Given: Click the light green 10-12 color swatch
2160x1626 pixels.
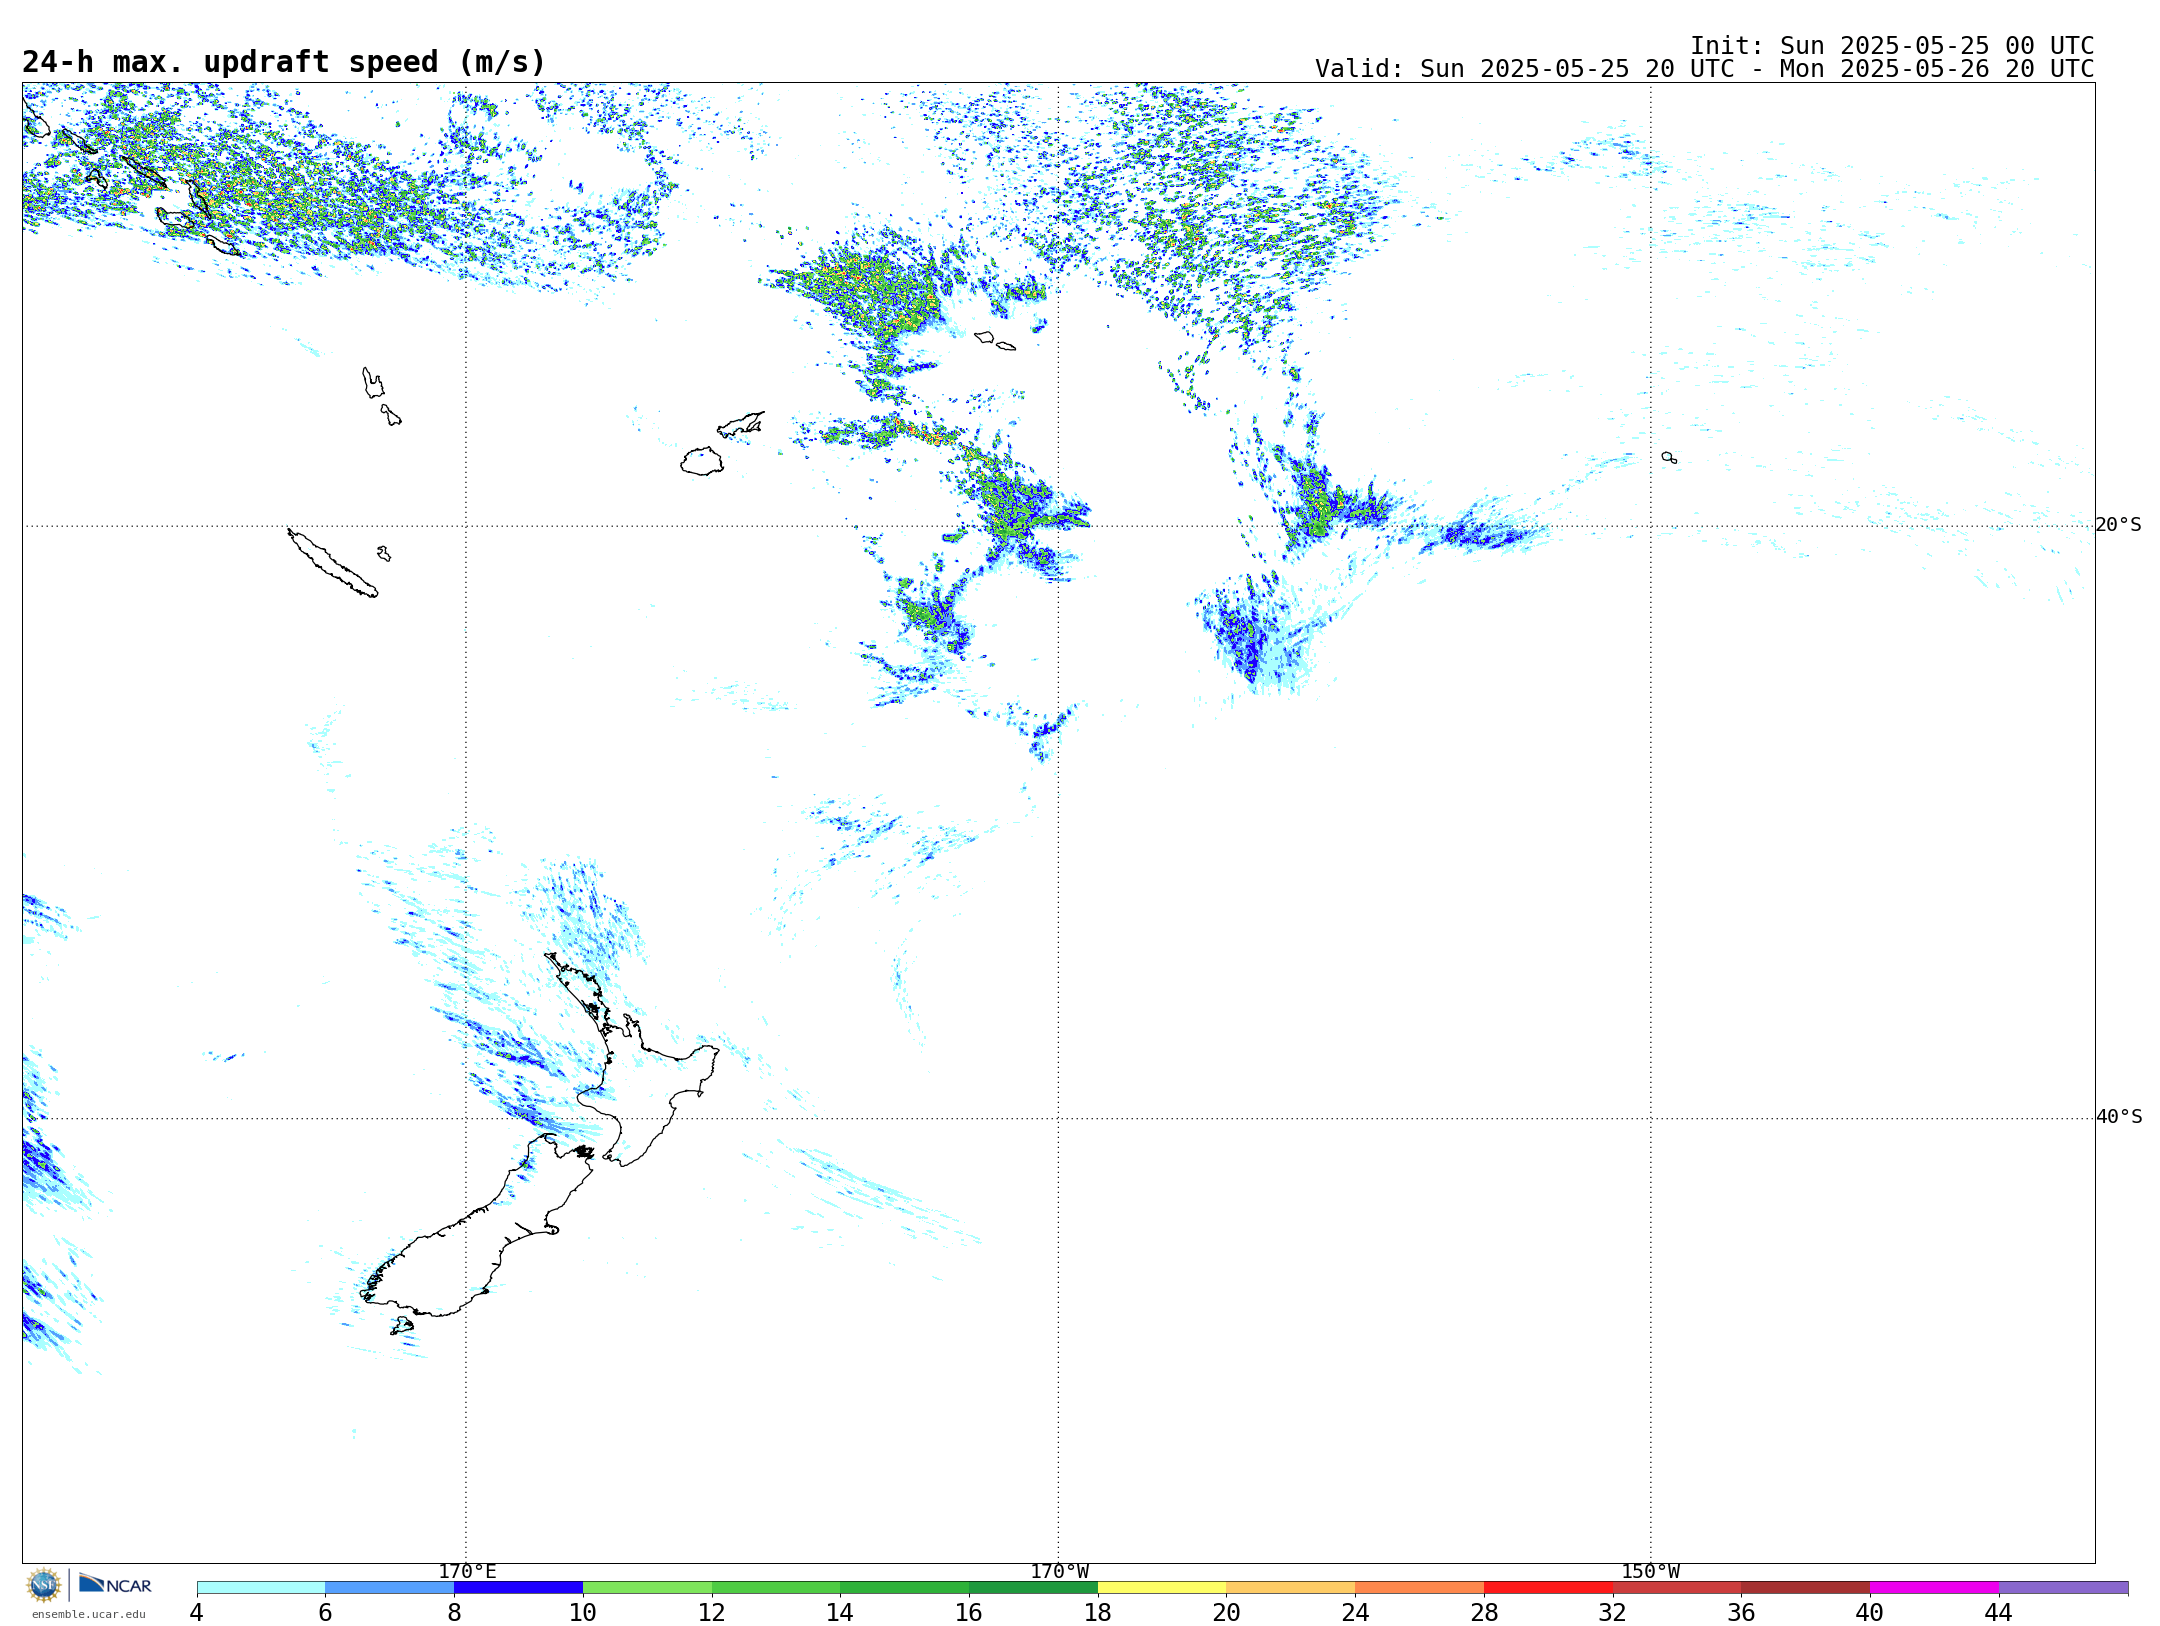Looking at the screenshot, I should (647, 1588).
